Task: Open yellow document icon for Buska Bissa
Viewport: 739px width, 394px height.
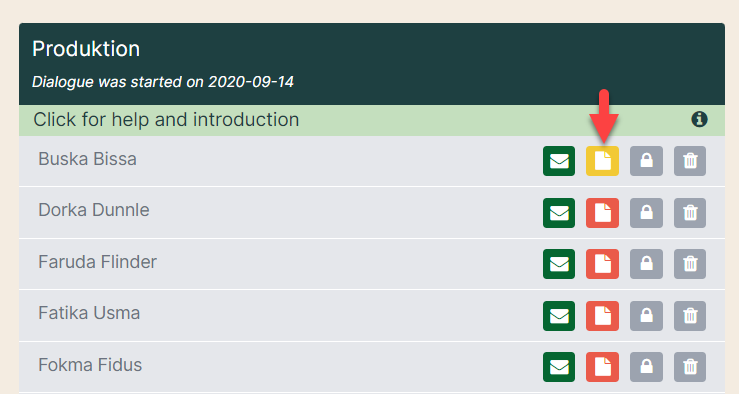Action: pyautogui.click(x=602, y=161)
